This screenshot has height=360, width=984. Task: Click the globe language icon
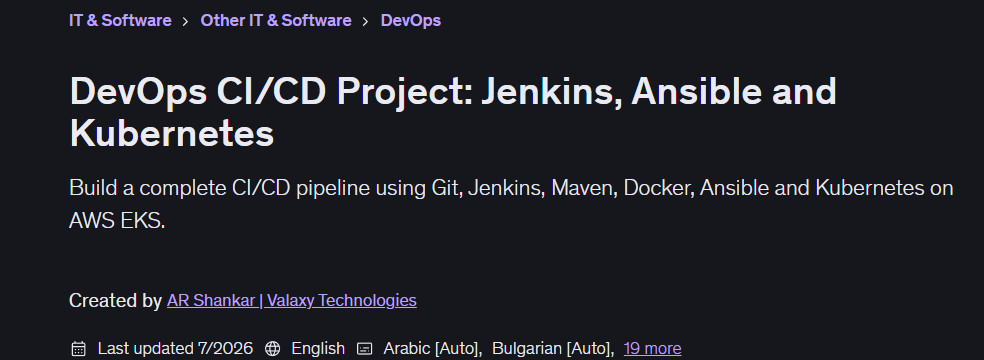[272, 349]
